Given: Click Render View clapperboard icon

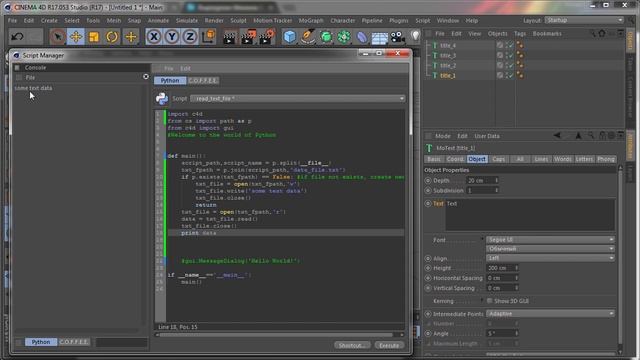Looking at the screenshot, I should click(230, 37).
